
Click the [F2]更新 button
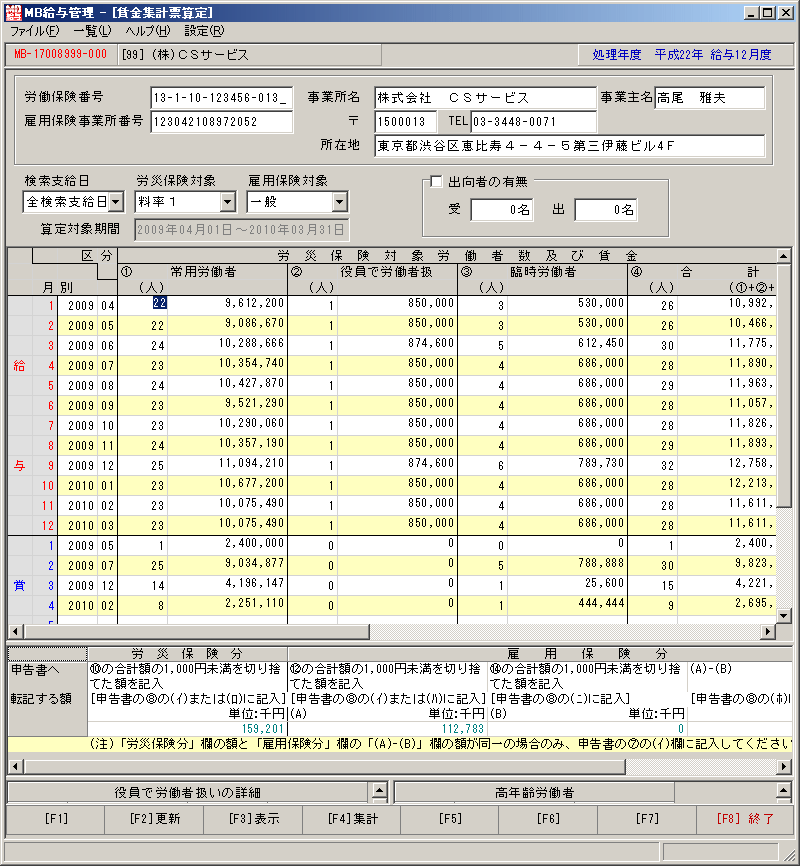154,819
